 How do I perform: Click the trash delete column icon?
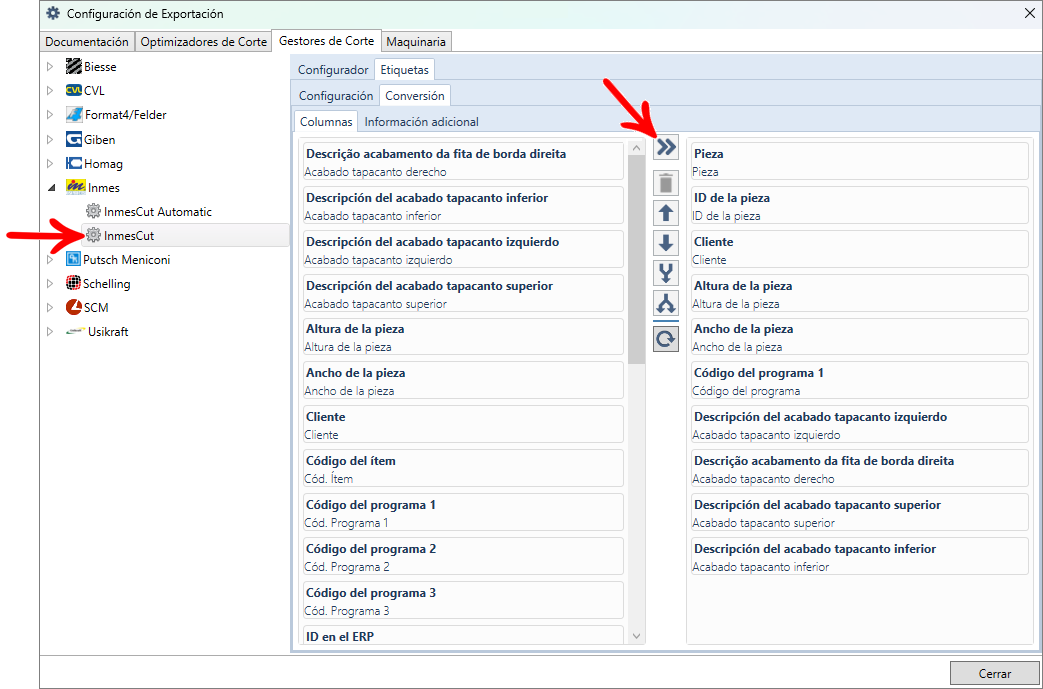pos(666,183)
